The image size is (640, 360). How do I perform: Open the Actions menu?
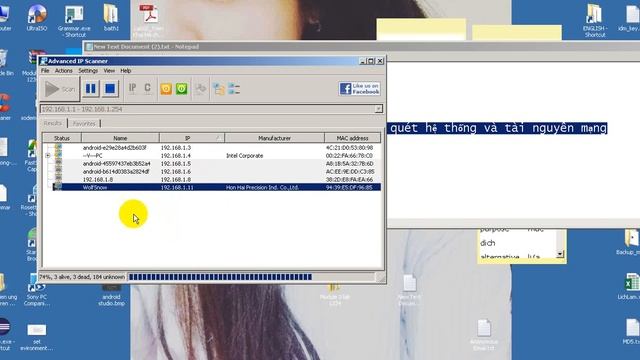pos(63,71)
